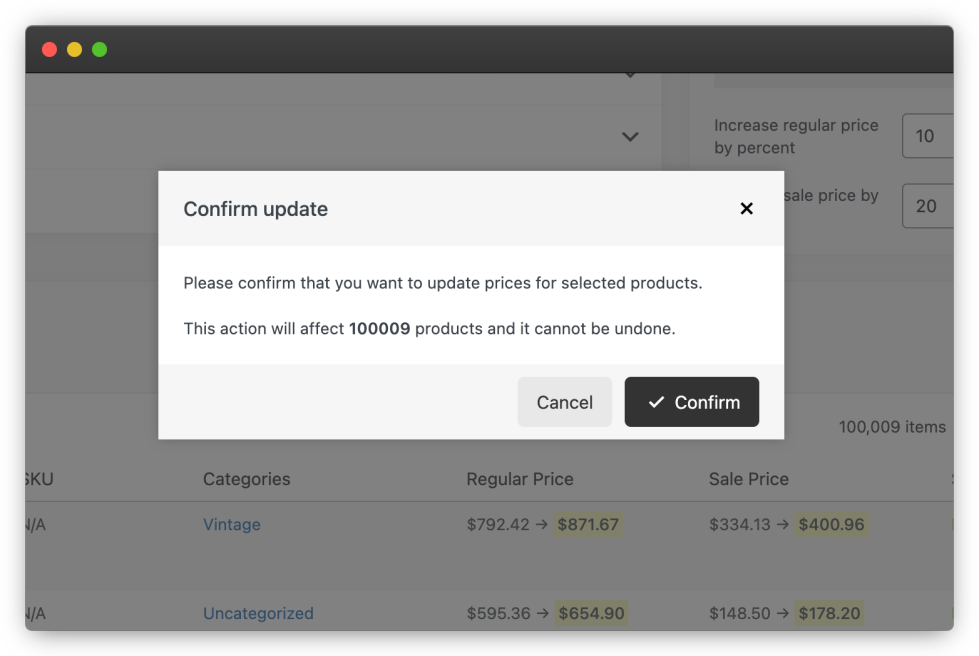Open the Vintage category link

[232, 524]
